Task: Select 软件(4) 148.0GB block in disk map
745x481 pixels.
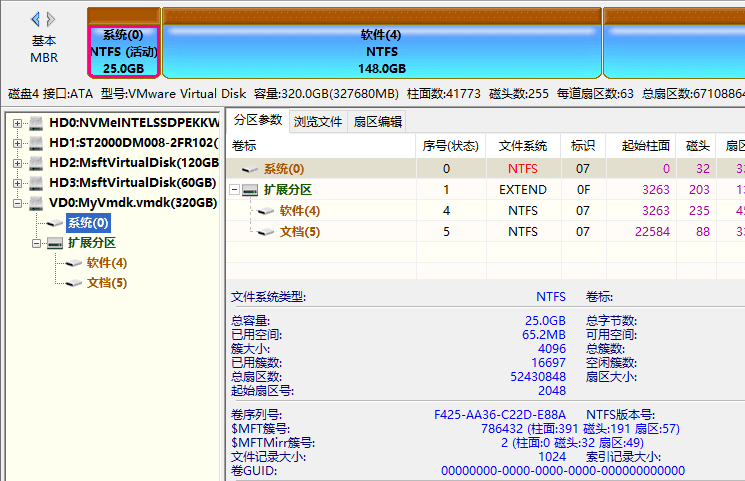Action: [381, 50]
